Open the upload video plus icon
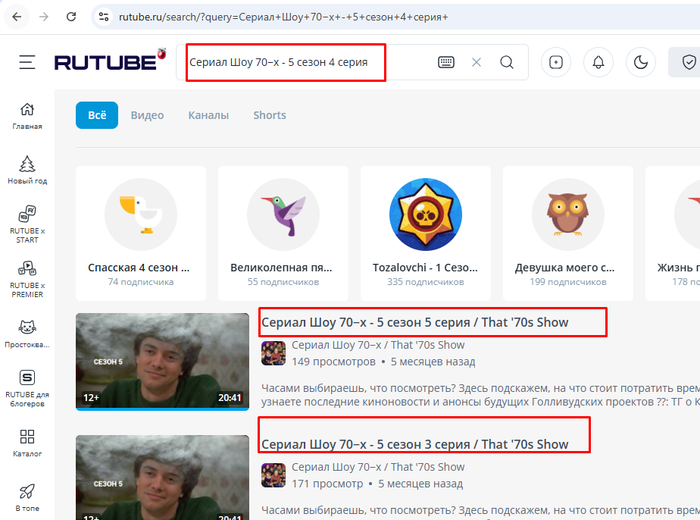 point(556,62)
